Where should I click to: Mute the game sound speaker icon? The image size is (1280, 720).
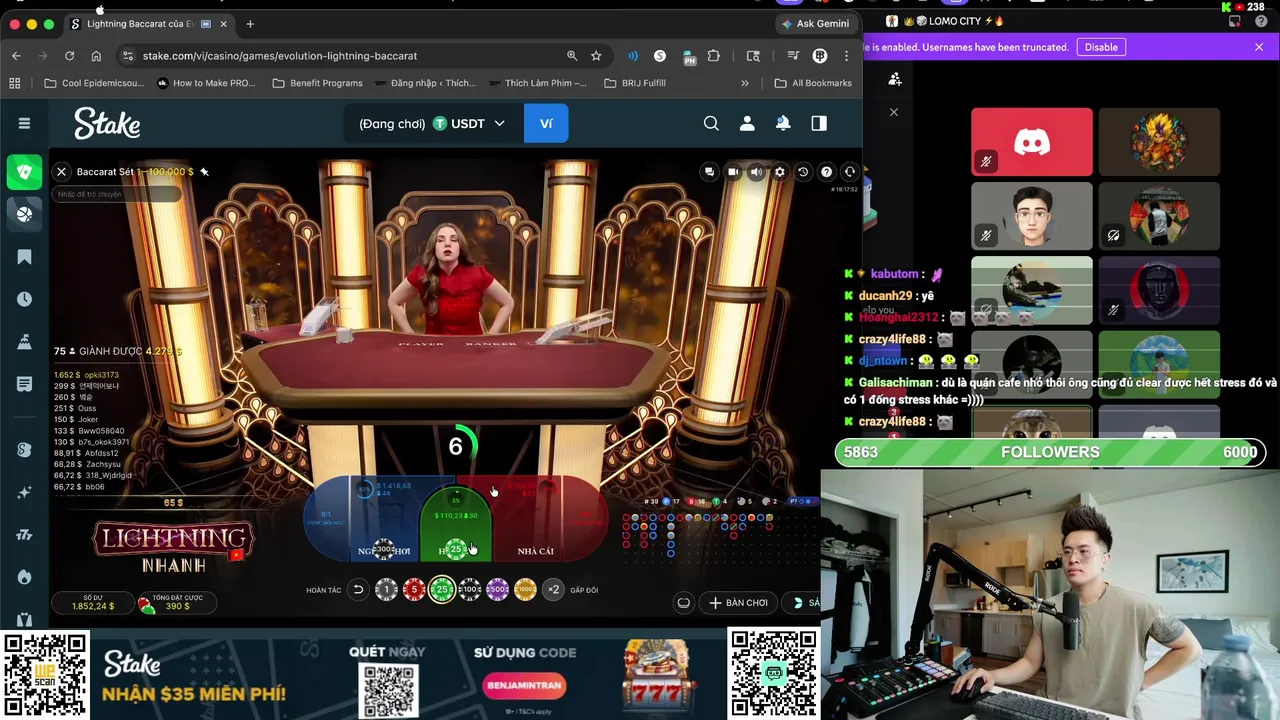(x=756, y=172)
